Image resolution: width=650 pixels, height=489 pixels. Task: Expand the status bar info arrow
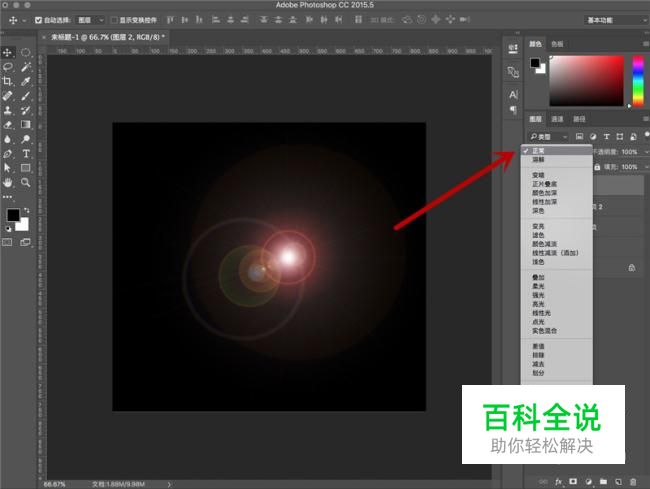point(169,484)
